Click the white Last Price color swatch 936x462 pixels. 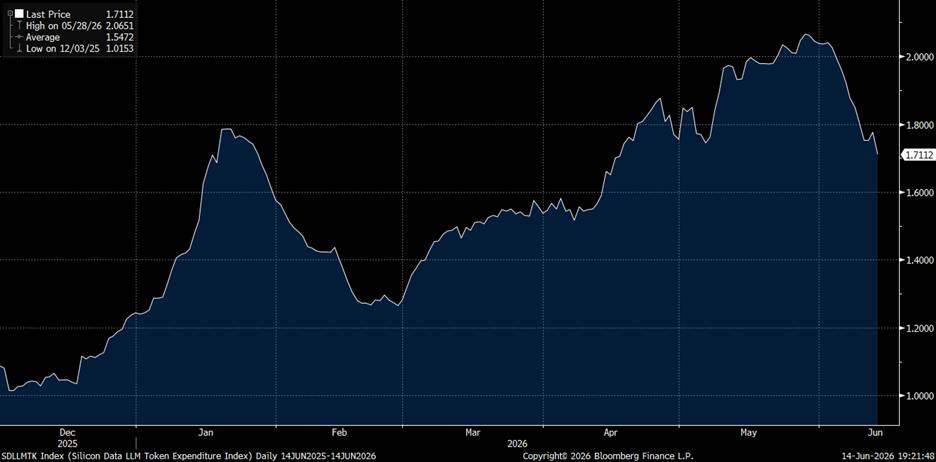[19, 14]
